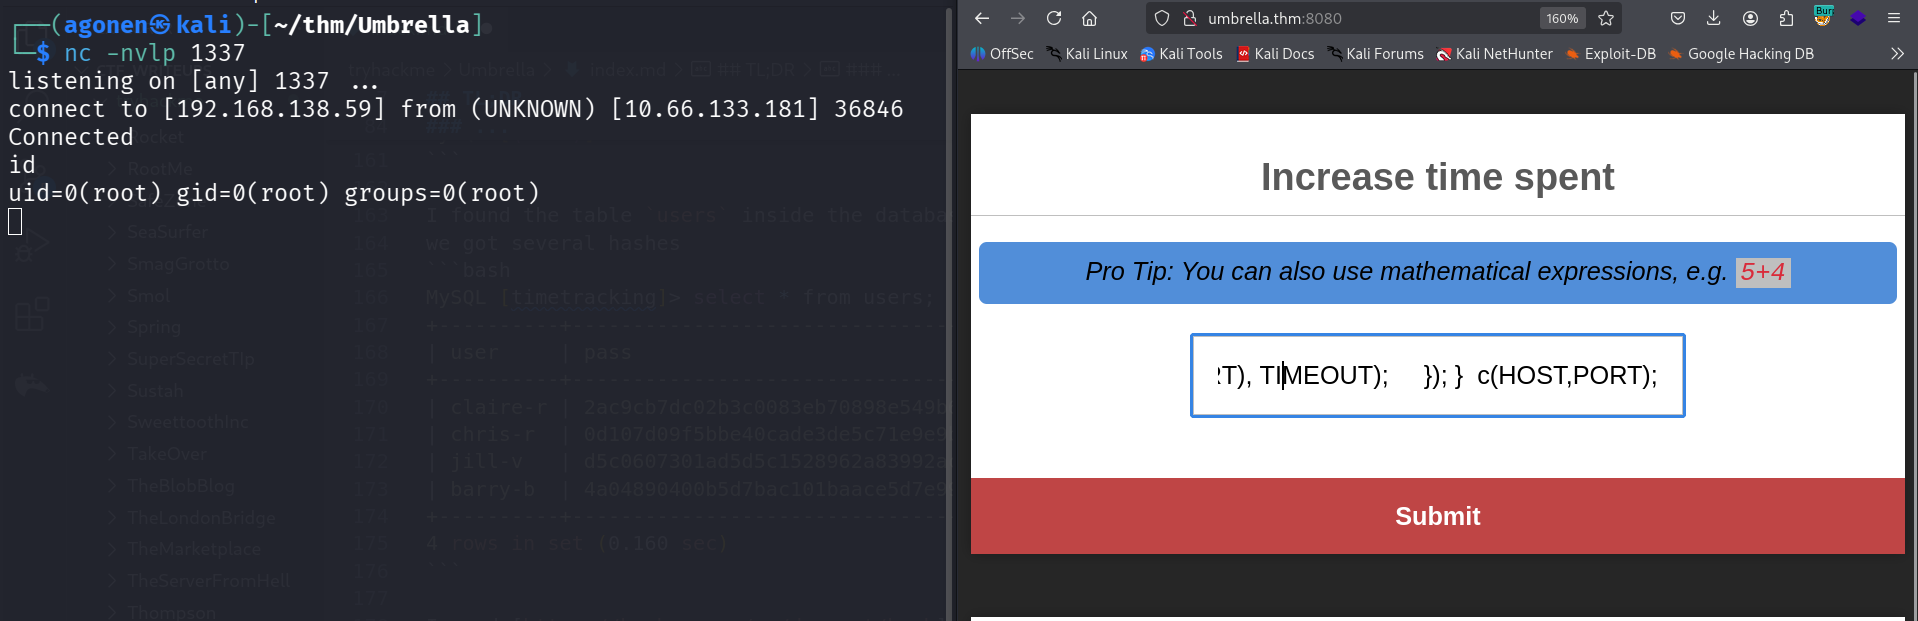Image resolution: width=1918 pixels, height=621 pixels.
Task: Open the Save to Pocket icon
Action: [x=1678, y=18]
